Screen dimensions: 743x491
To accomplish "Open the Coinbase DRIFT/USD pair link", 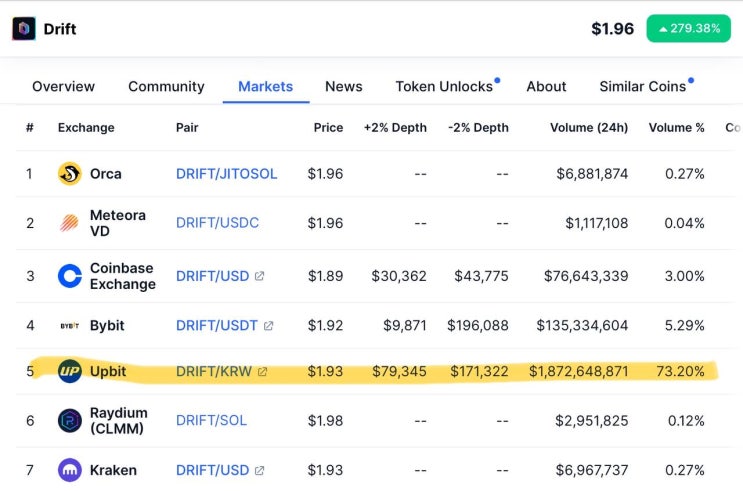I will [212, 276].
